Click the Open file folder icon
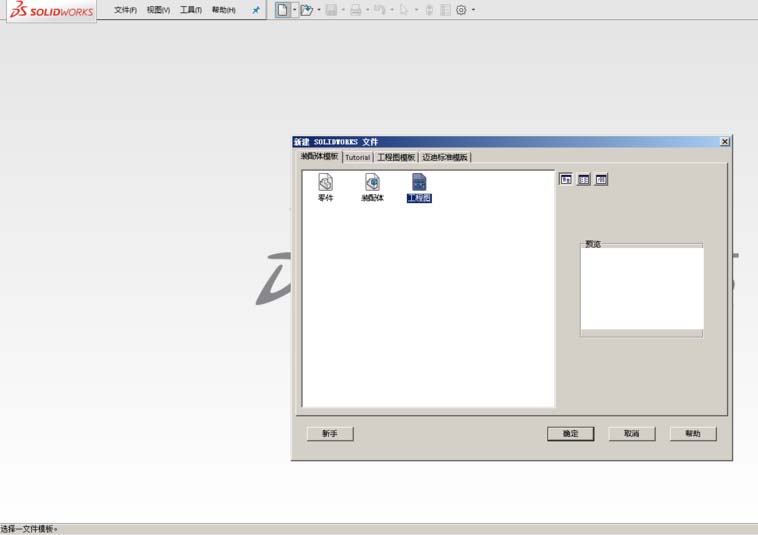758x535 pixels. tap(306, 10)
